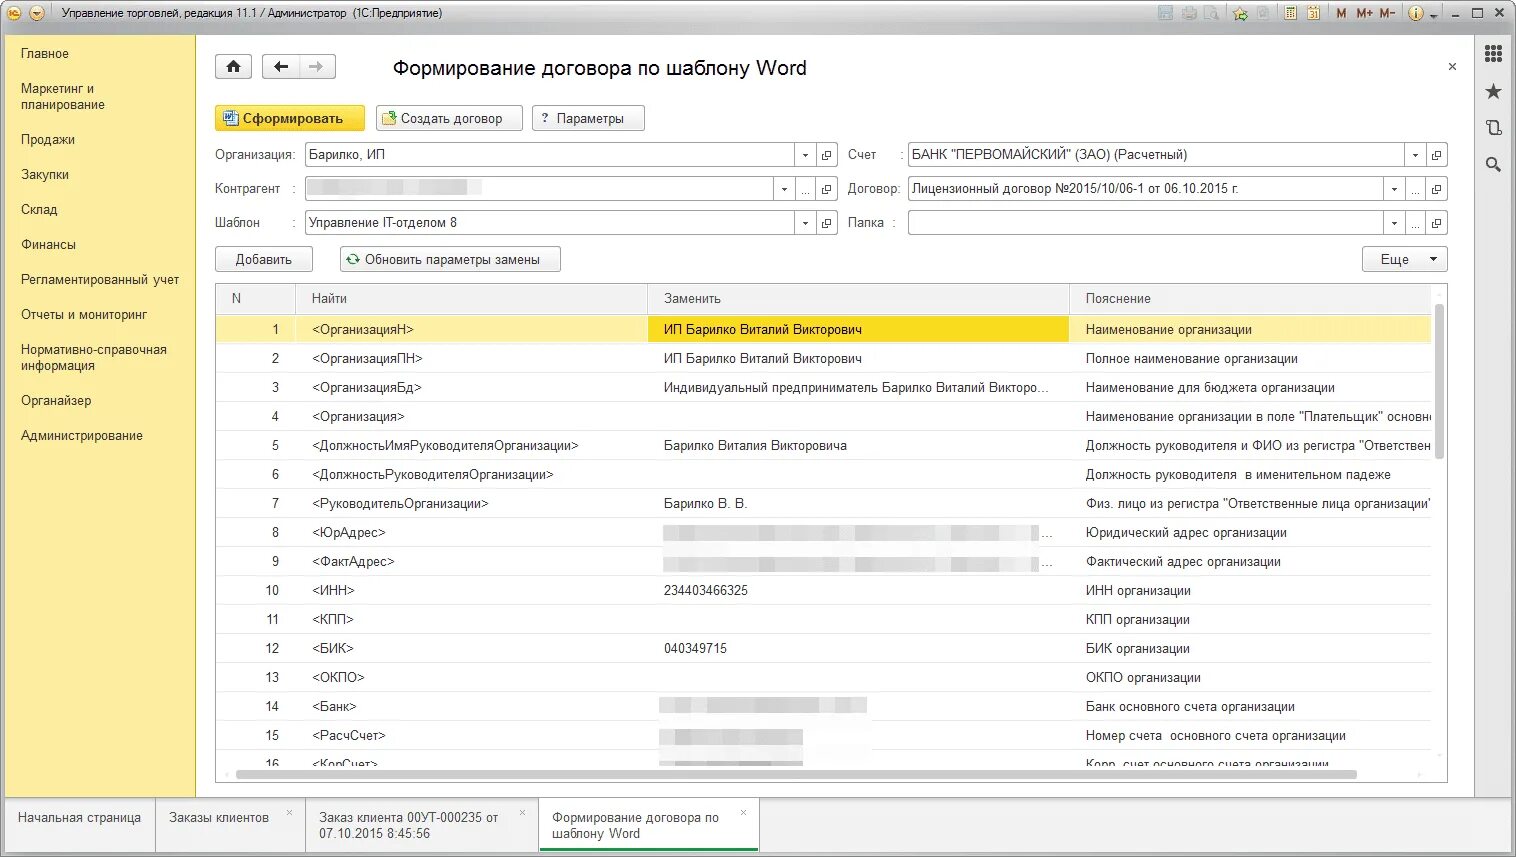Open the Договор record with open icon

1437,189
